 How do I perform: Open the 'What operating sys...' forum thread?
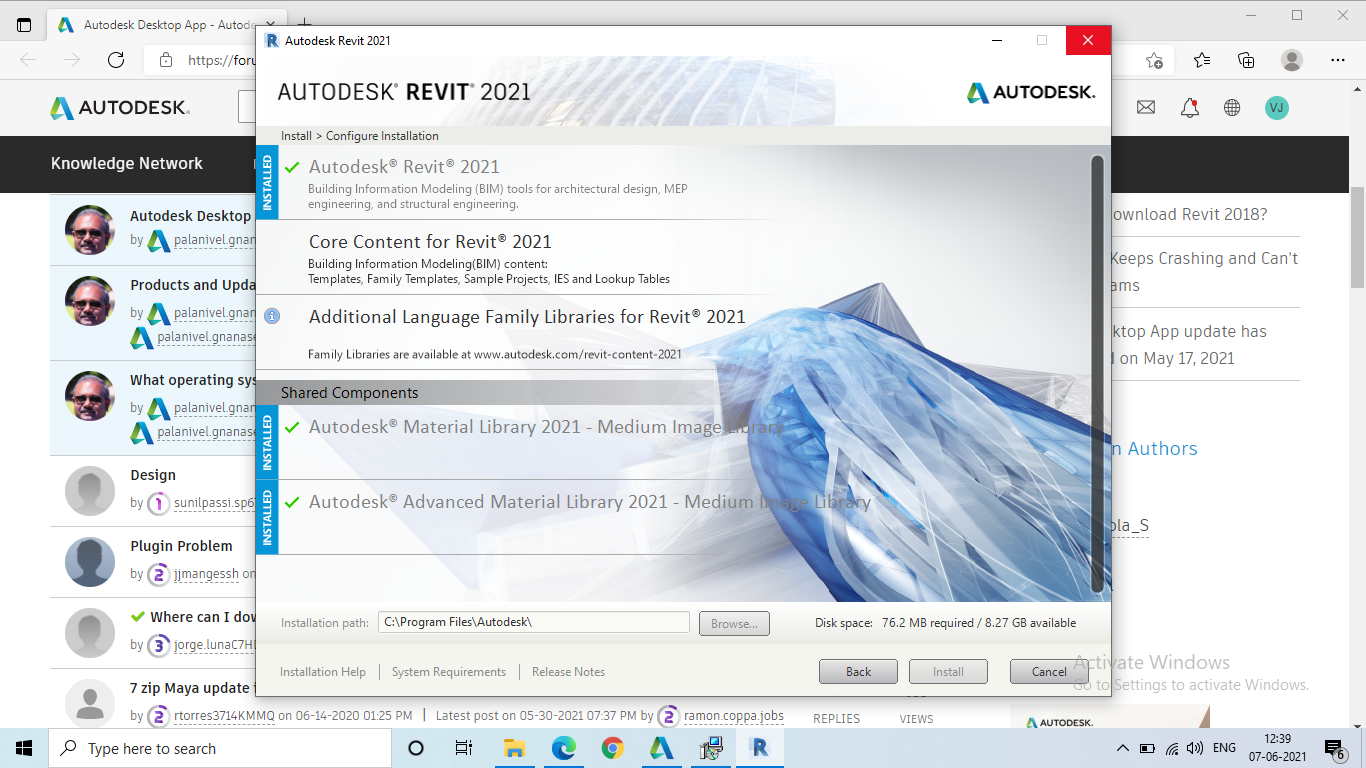[x=193, y=380]
